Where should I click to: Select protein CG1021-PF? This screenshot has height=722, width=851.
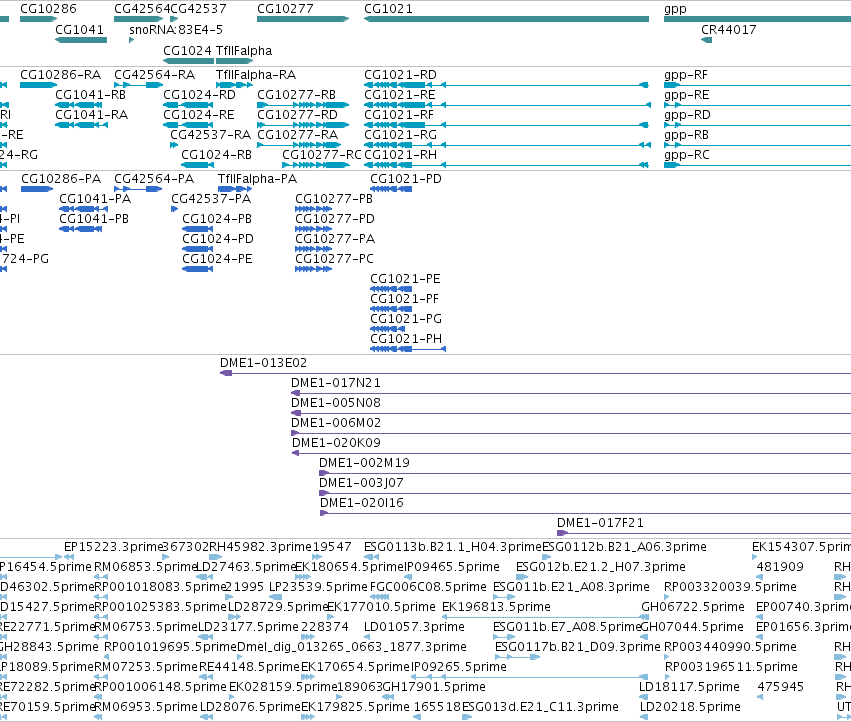[x=404, y=300]
